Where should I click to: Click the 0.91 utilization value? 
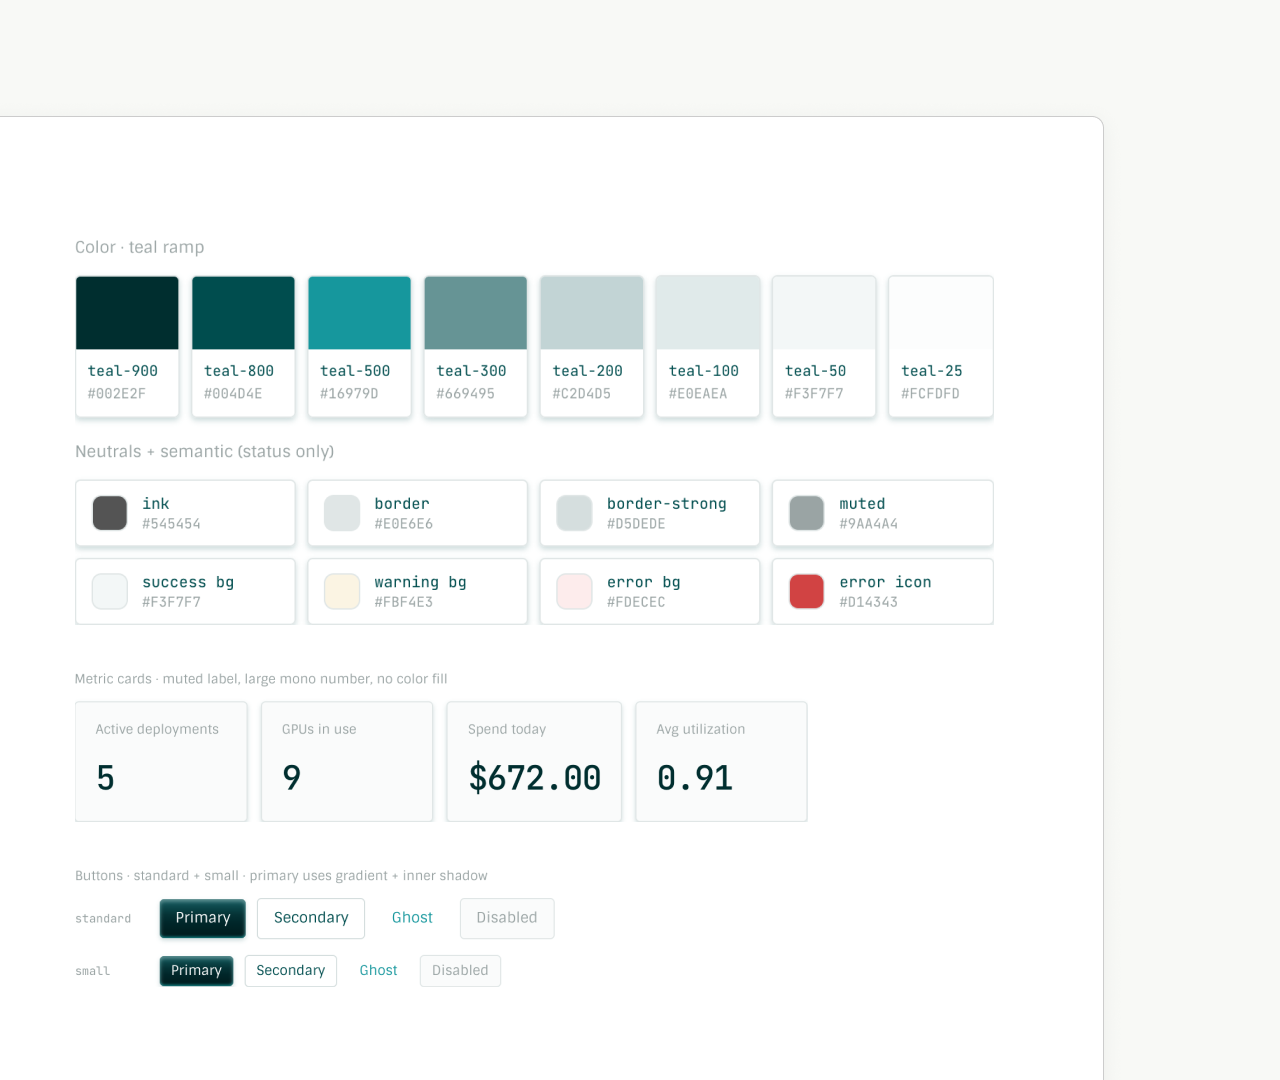pyautogui.click(x=695, y=778)
